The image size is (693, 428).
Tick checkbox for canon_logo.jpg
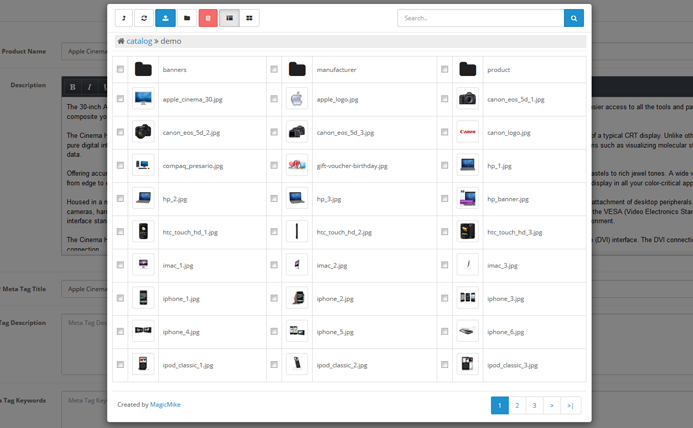445,132
